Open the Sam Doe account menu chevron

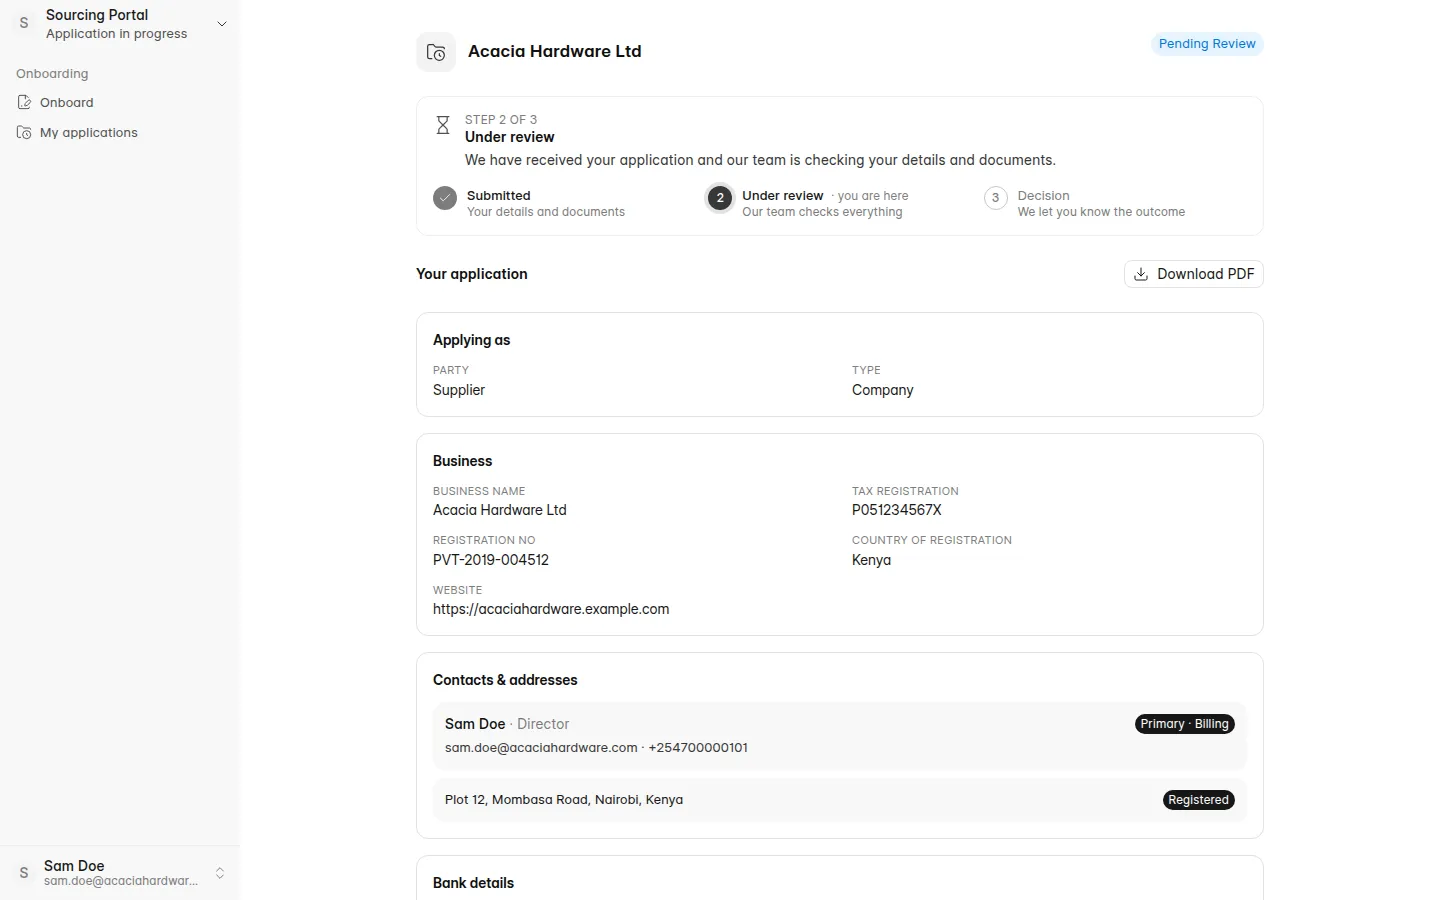point(220,873)
